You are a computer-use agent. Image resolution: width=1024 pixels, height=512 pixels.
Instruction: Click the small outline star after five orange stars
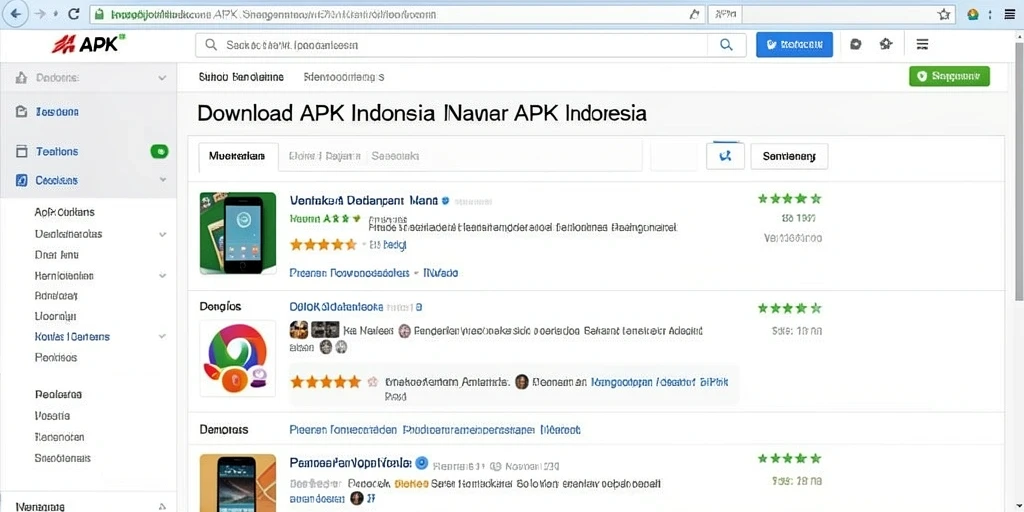(x=372, y=382)
